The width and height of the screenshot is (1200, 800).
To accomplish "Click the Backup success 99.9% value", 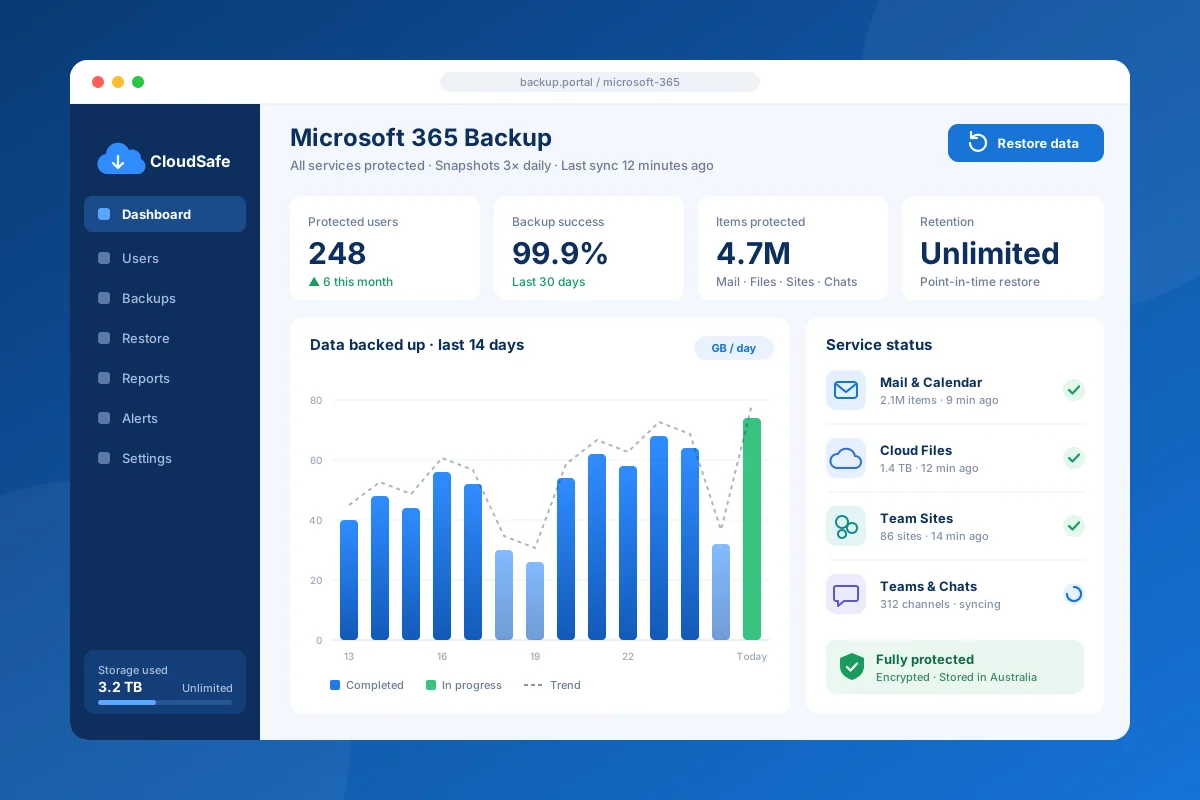I will pyautogui.click(x=560, y=253).
